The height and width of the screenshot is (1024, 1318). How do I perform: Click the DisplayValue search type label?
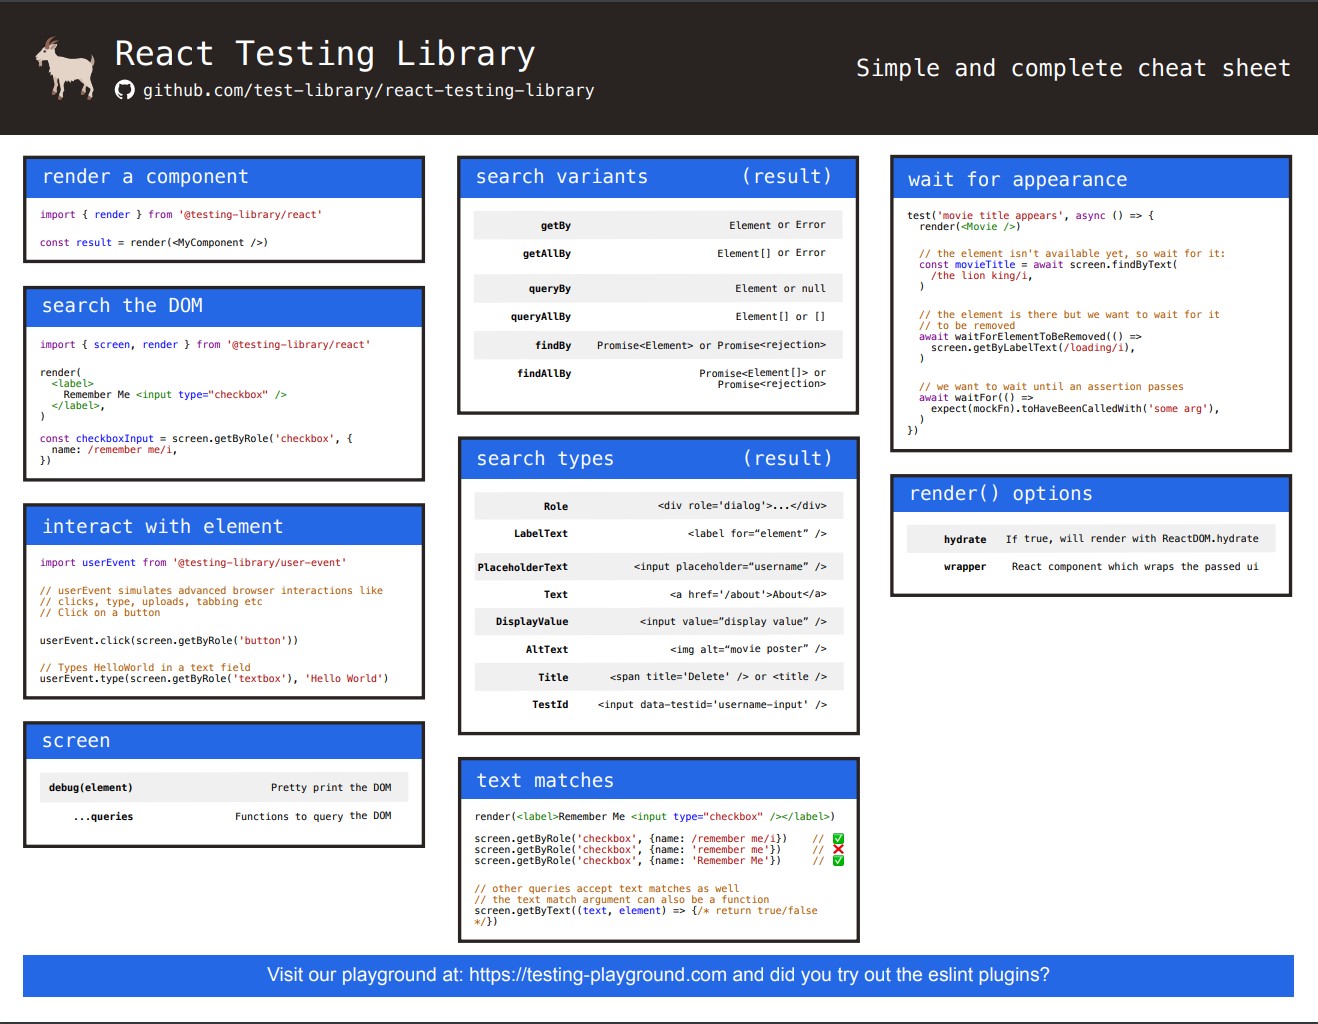pos(531,622)
